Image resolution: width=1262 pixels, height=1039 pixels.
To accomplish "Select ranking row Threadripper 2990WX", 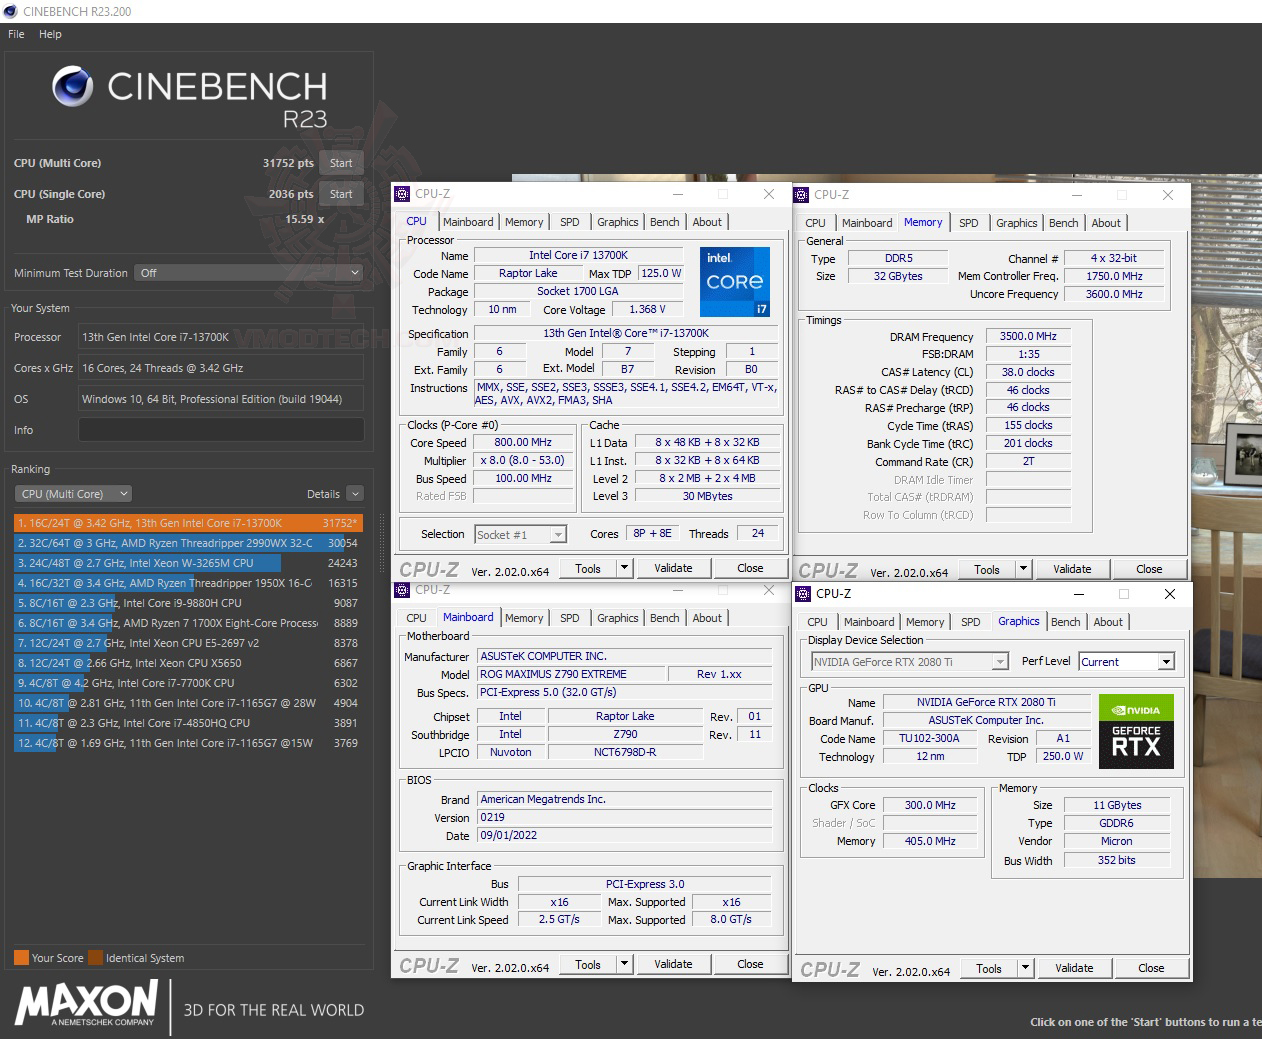I will (x=188, y=543).
